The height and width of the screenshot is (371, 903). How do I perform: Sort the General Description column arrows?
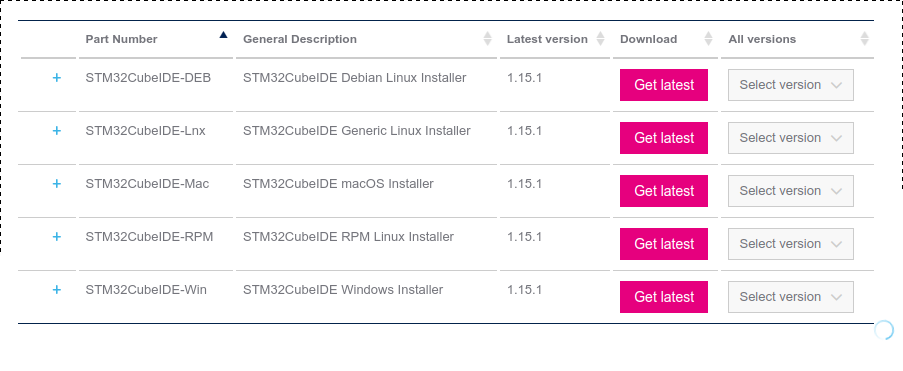488,39
